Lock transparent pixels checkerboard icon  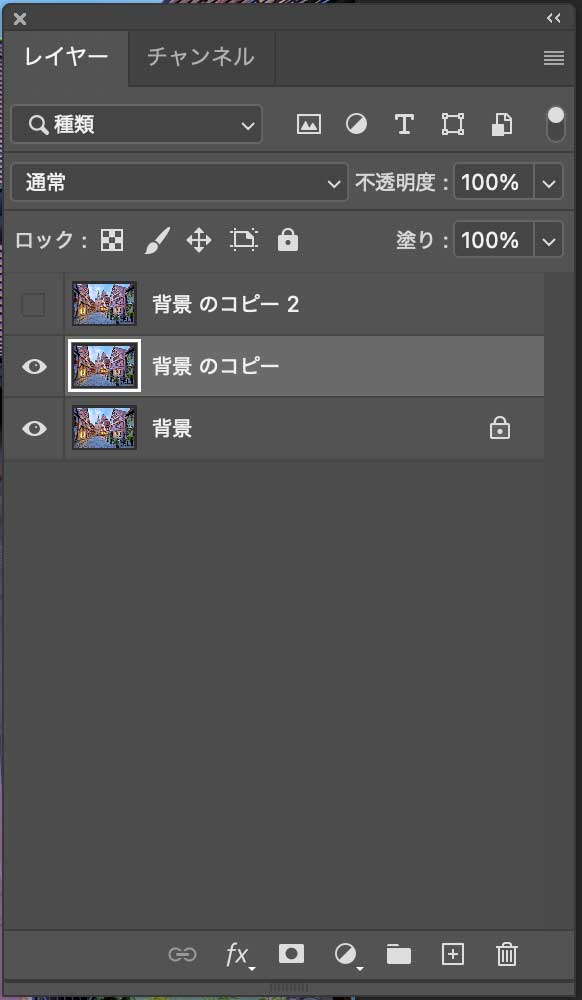pos(112,240)
